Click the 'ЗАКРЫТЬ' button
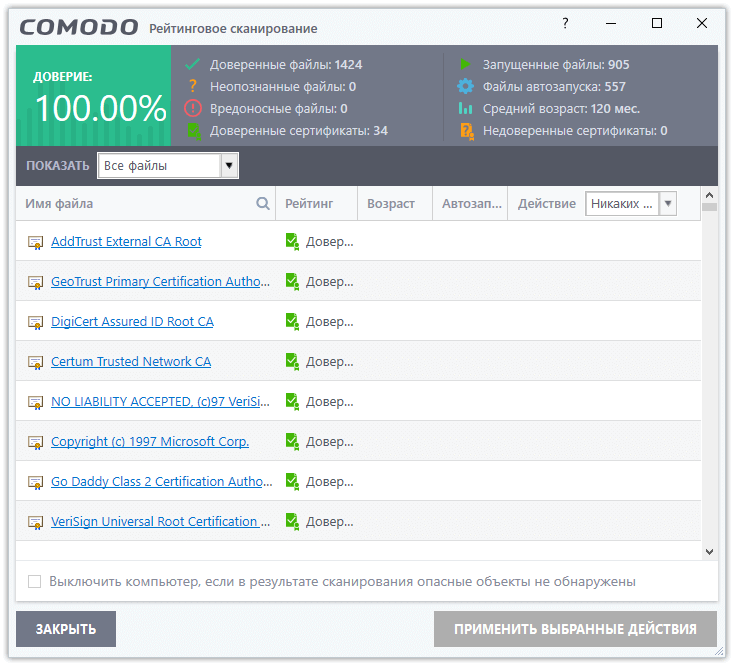734x666 pixels. click(x=66, y=629)
